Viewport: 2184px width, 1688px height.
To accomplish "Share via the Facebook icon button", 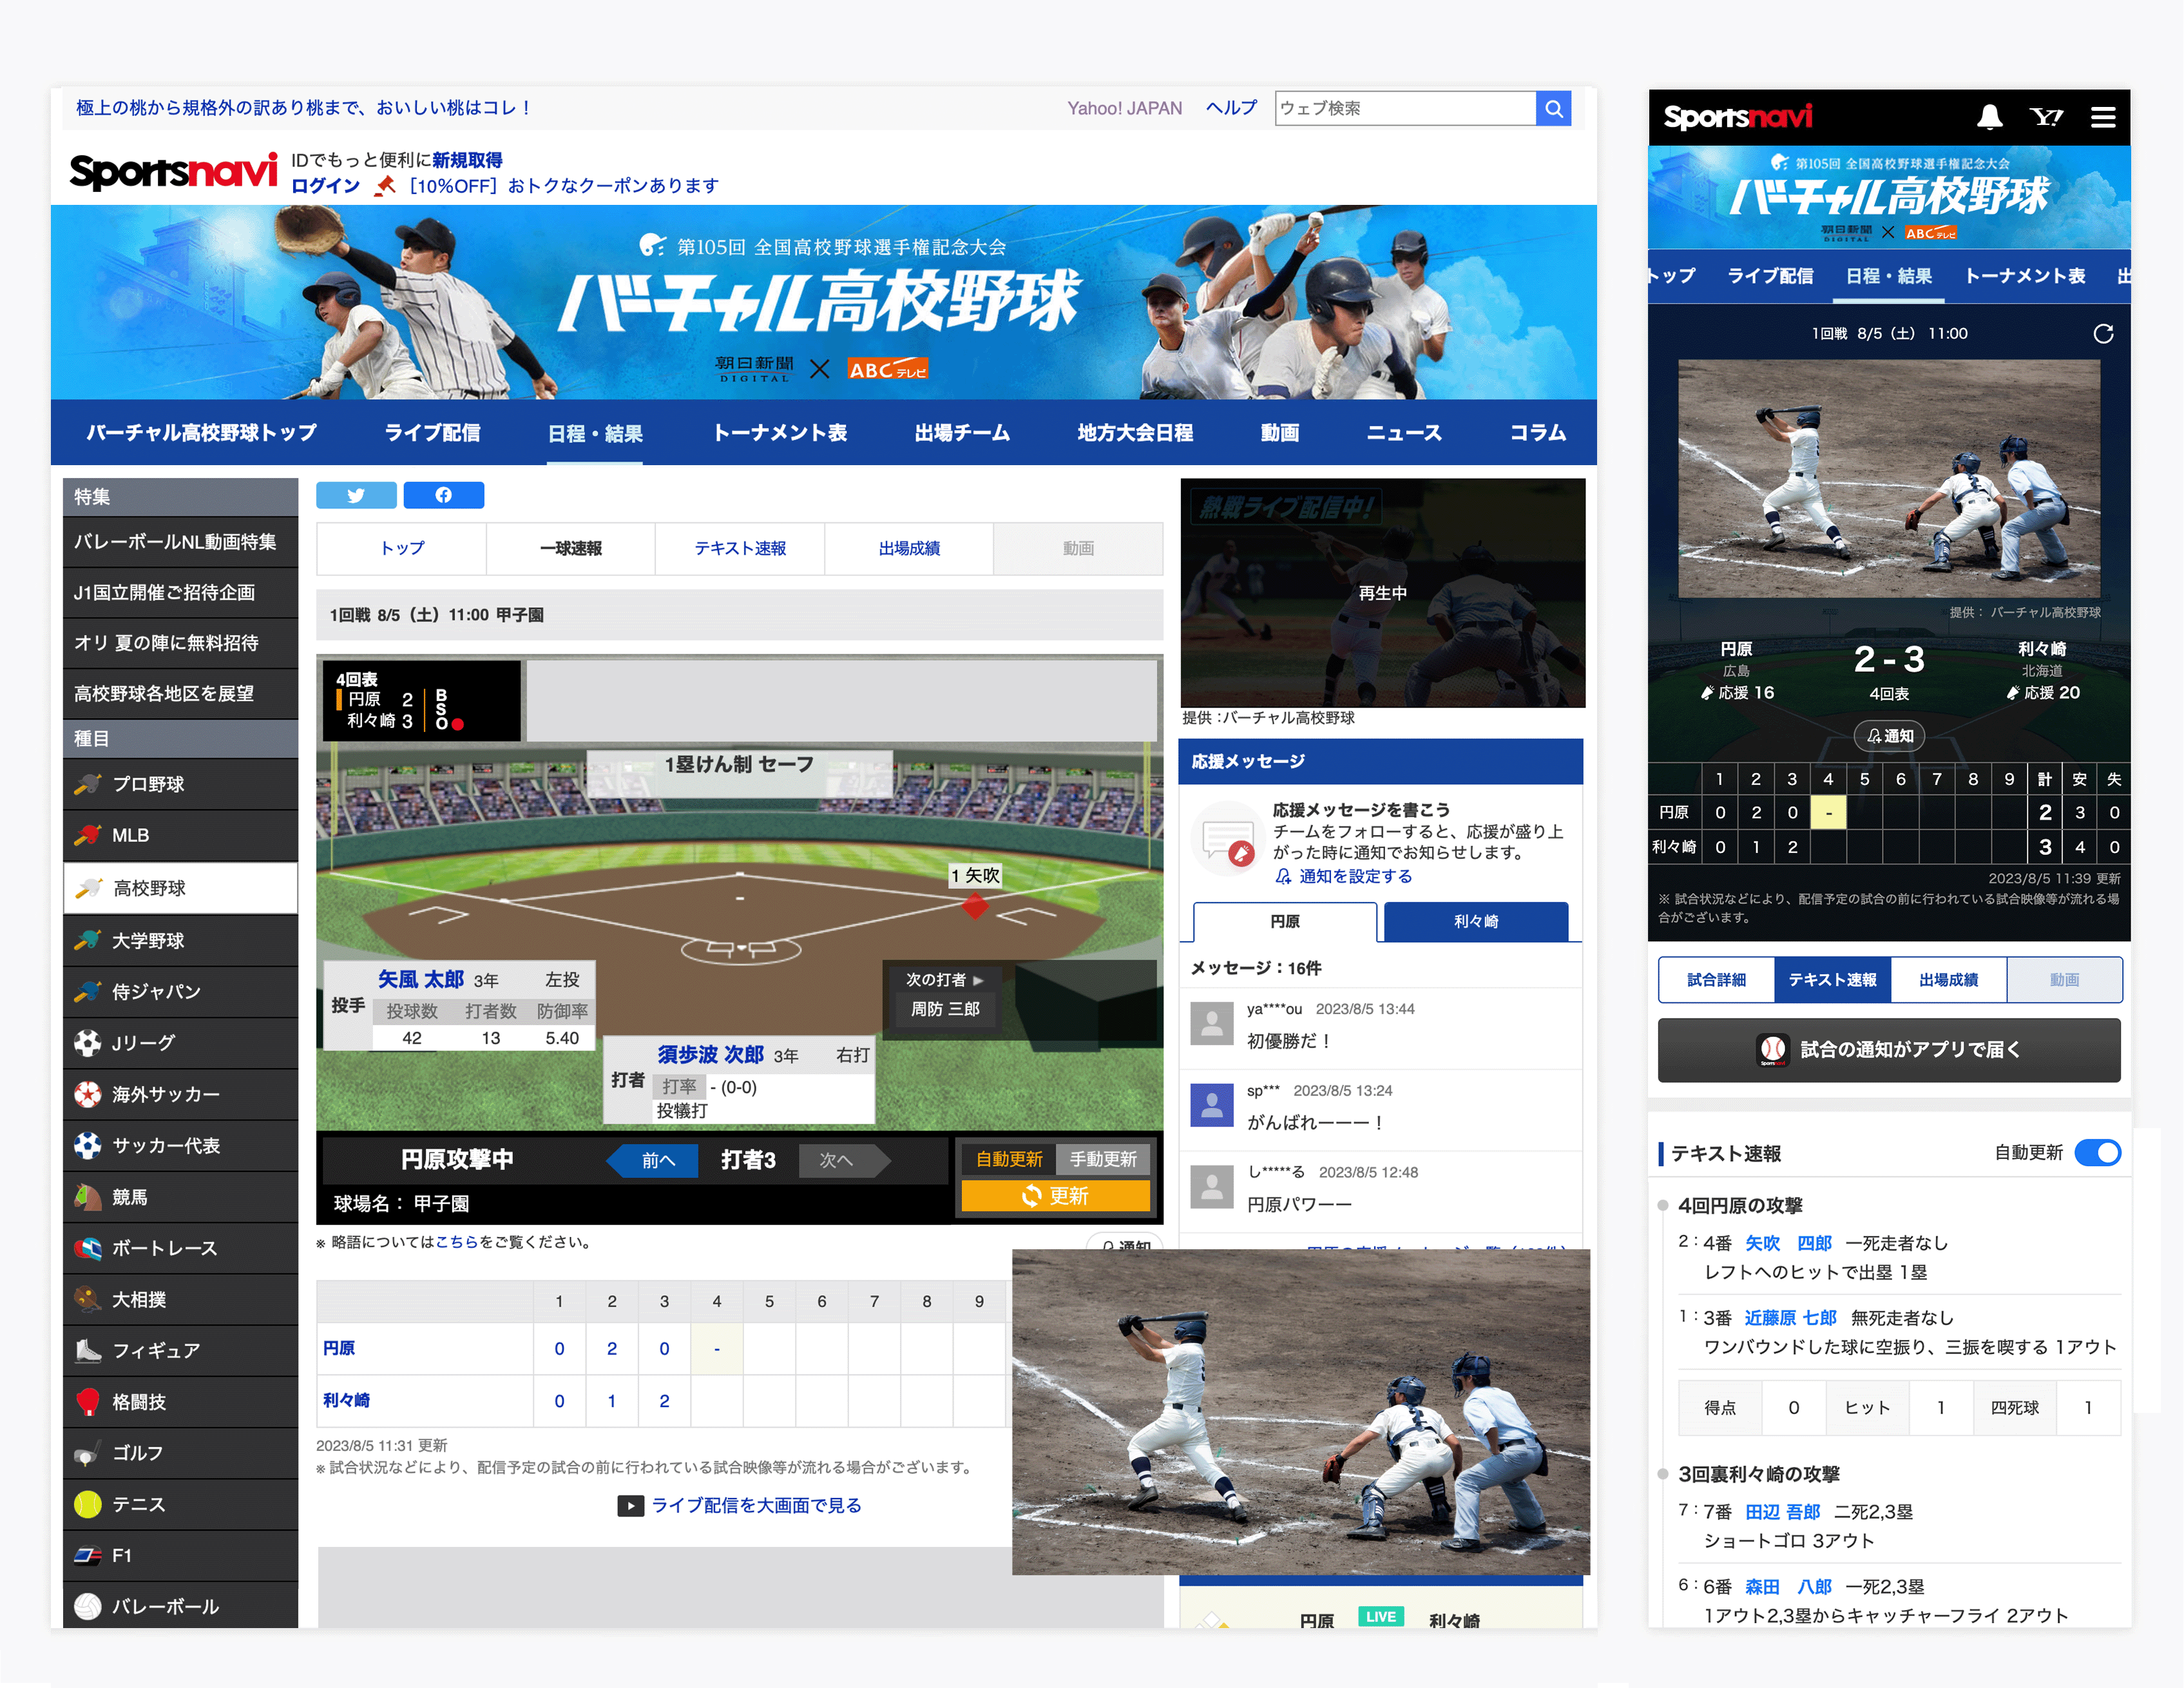I will [443, 495].
